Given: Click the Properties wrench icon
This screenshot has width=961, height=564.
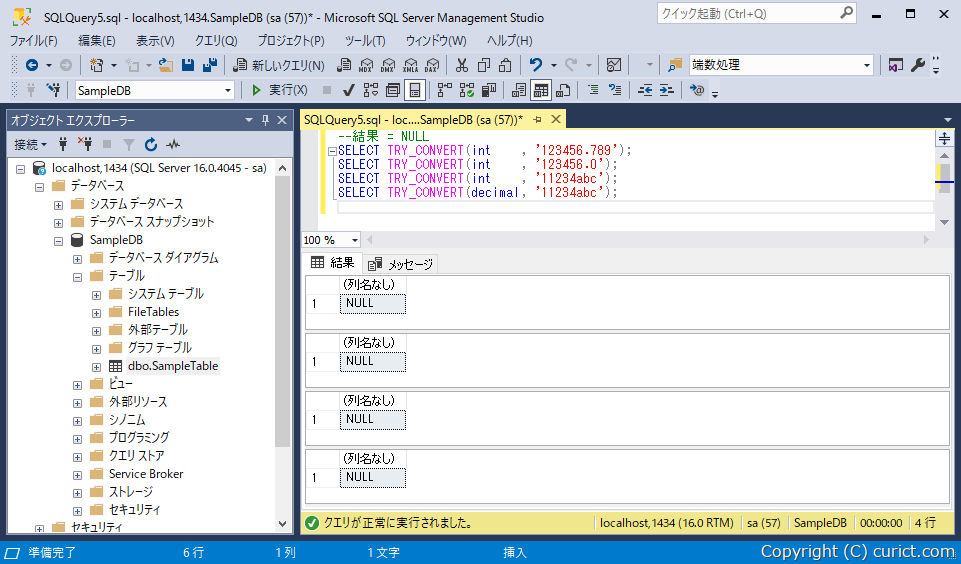Looking at the screenshot, I should [x=917, y=65].
